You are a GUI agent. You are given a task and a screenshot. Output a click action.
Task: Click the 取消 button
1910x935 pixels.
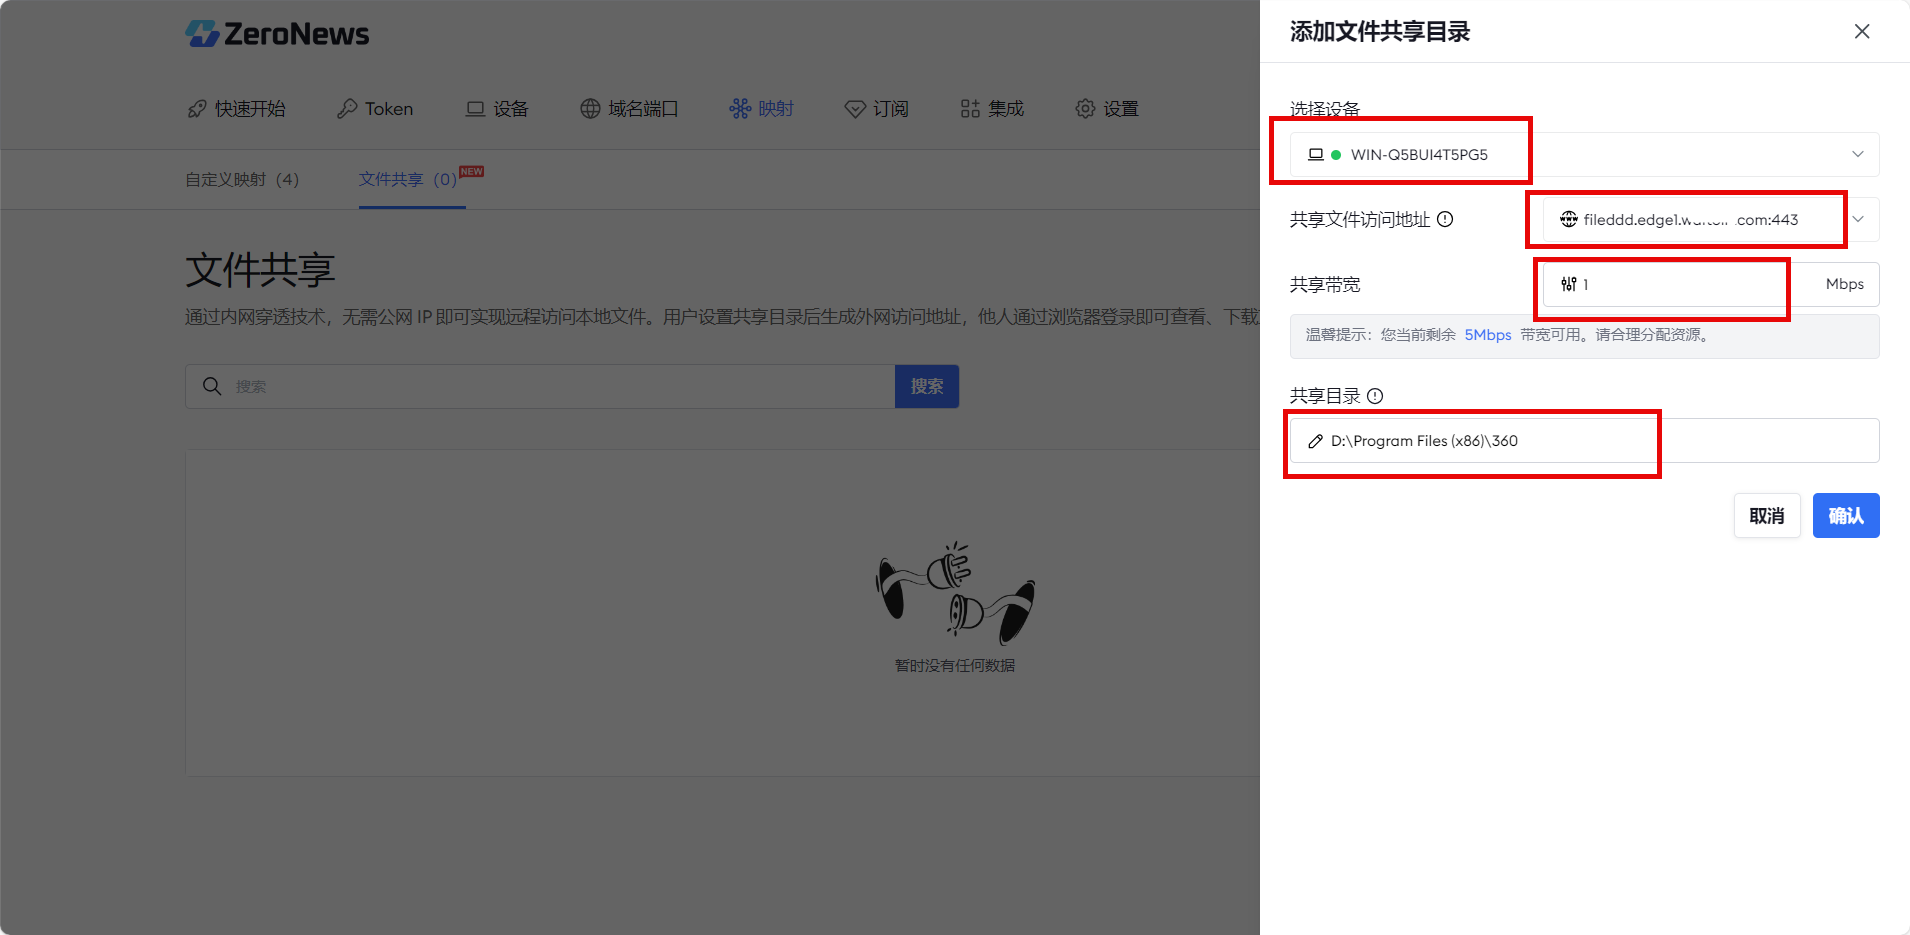click(x=1767, y=516)
